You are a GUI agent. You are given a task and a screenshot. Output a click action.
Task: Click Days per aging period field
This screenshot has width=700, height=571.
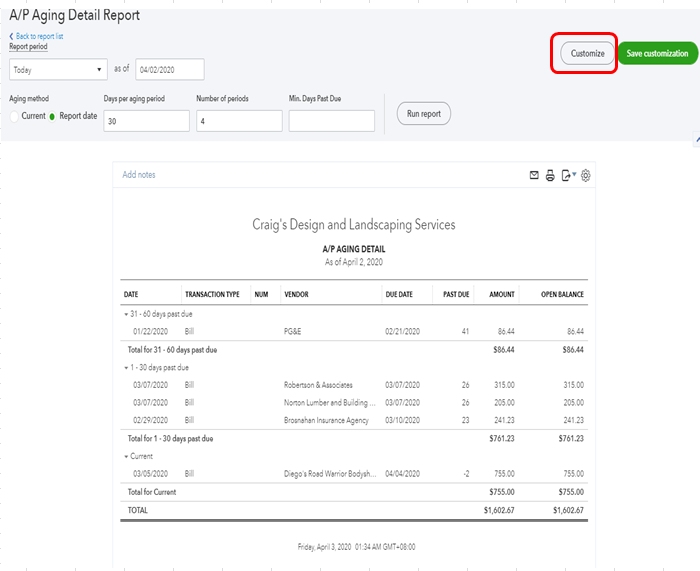tap(146, 120)
